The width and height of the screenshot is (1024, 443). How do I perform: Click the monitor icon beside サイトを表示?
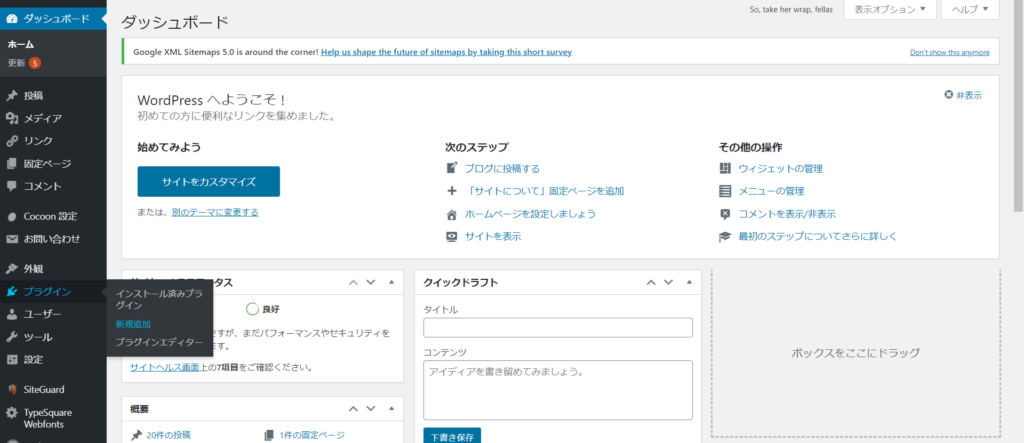[451, 237]
